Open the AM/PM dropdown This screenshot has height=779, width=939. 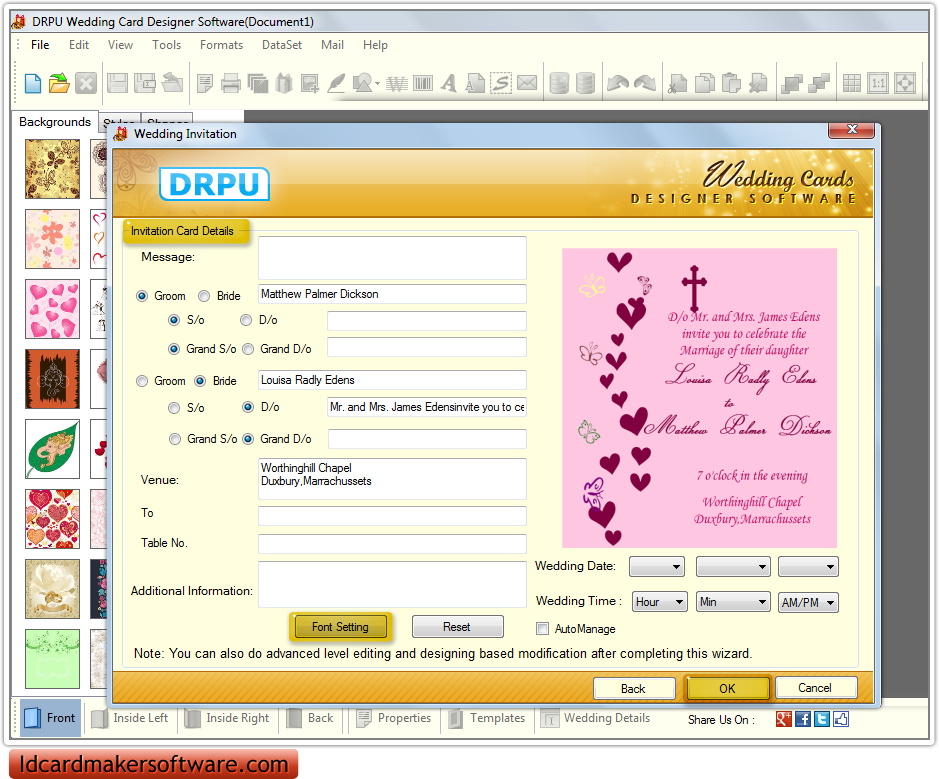[x=808, y=602]
